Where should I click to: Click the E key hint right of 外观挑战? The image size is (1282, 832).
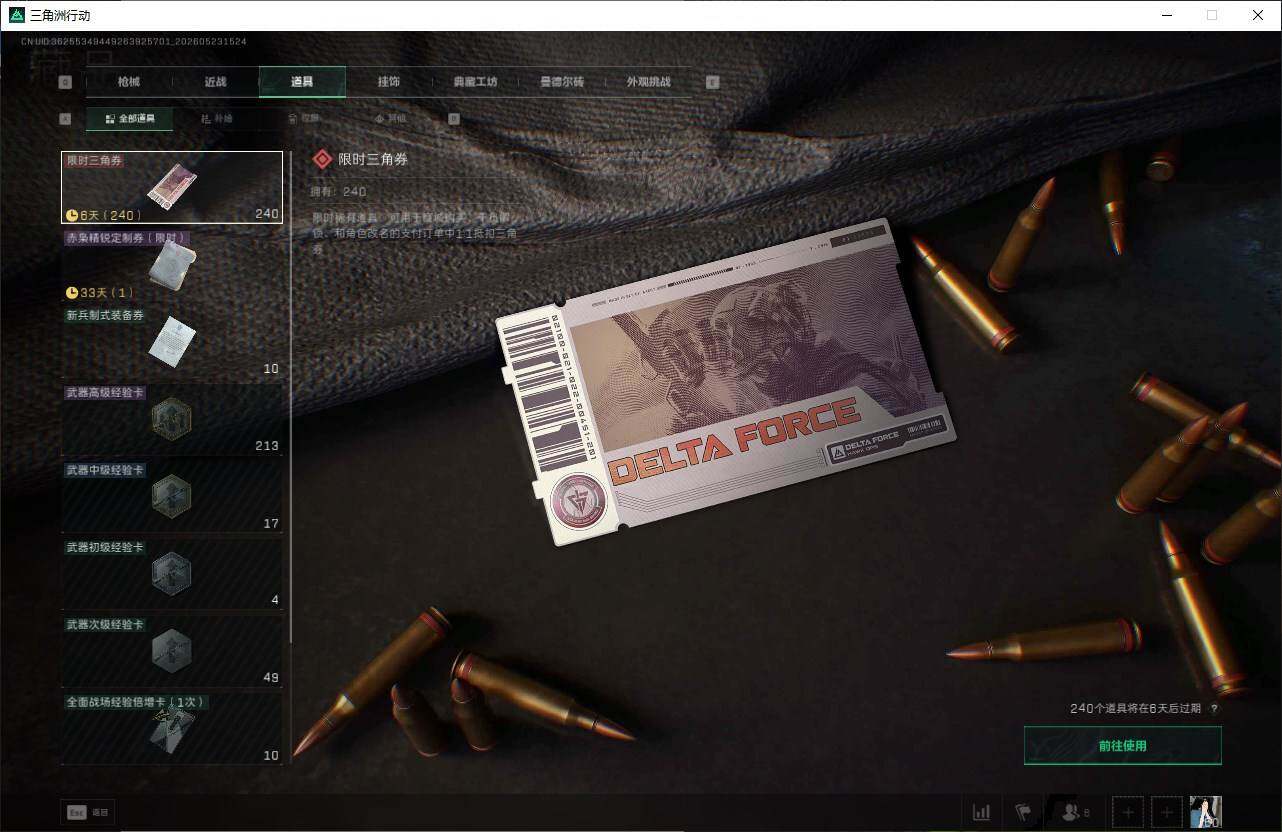pyautogui.click(x=713, y=82)
